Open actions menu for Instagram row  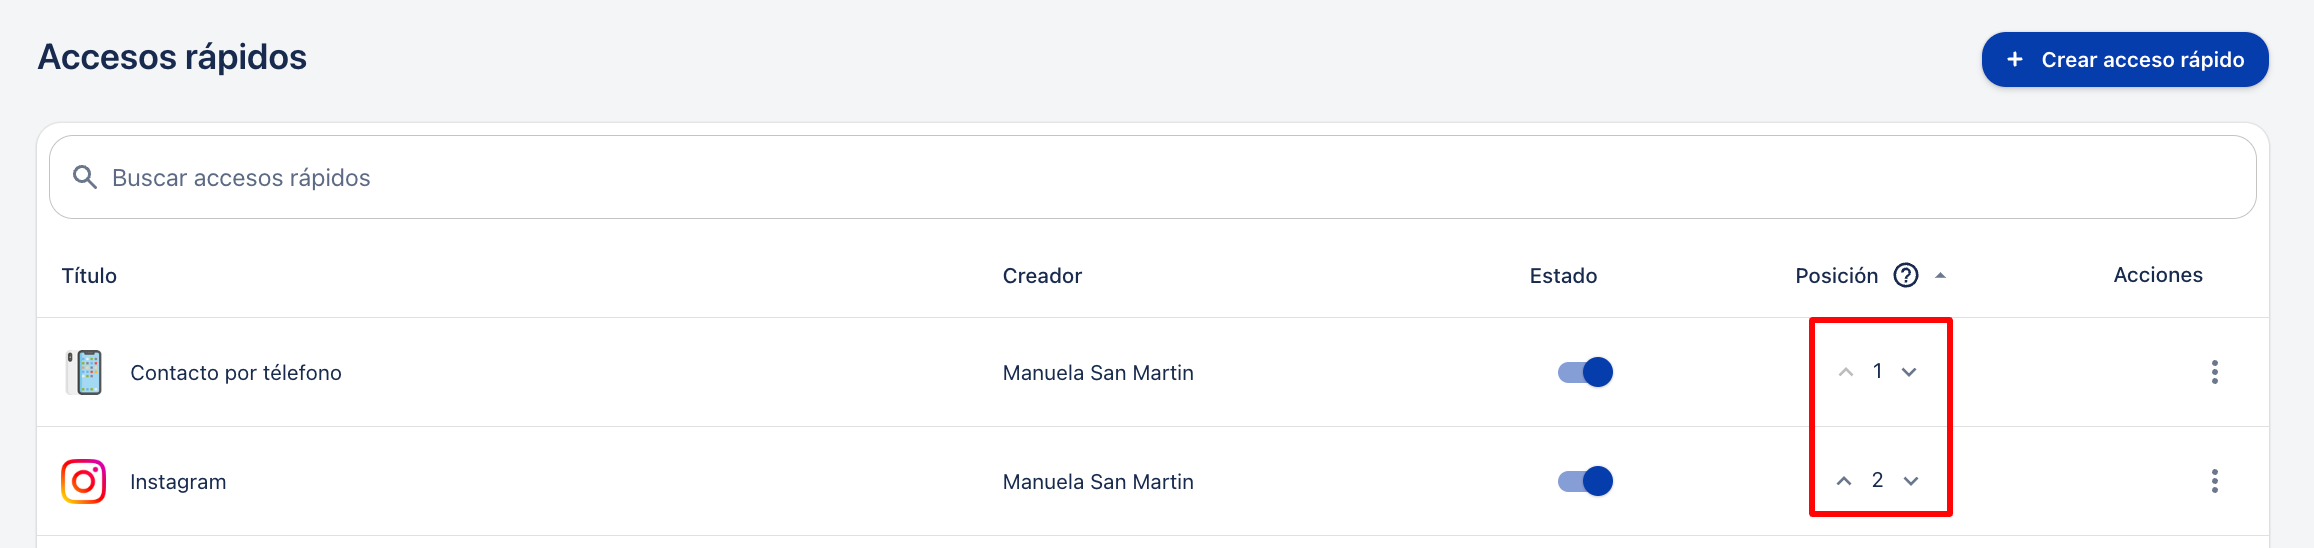[x=2214, y=481]
